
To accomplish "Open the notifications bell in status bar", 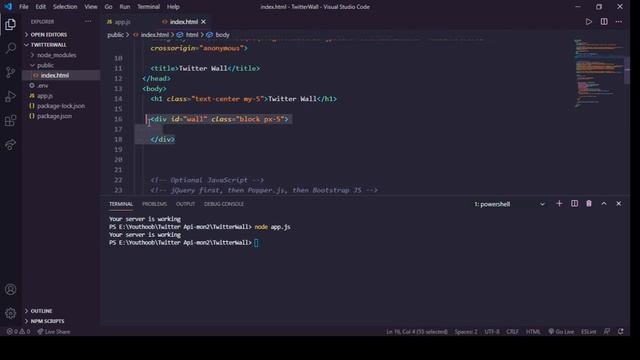I will (620, 331).
